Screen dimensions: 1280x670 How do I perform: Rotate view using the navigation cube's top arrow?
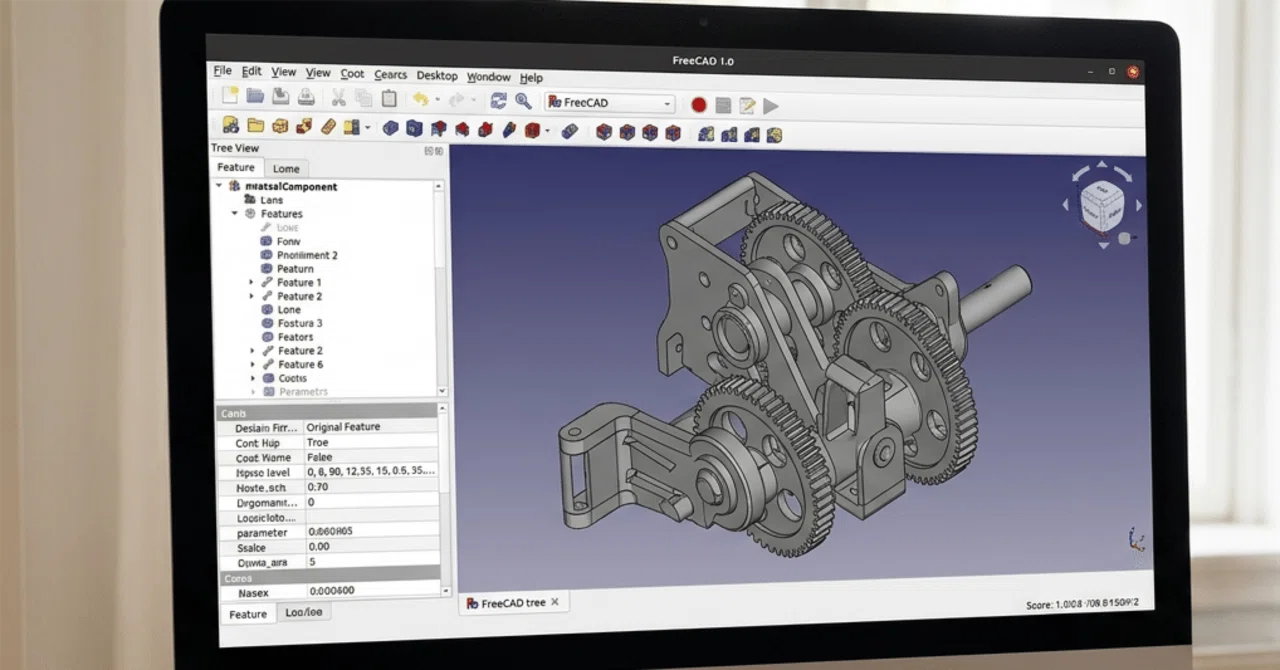(x=1102, y=164)
